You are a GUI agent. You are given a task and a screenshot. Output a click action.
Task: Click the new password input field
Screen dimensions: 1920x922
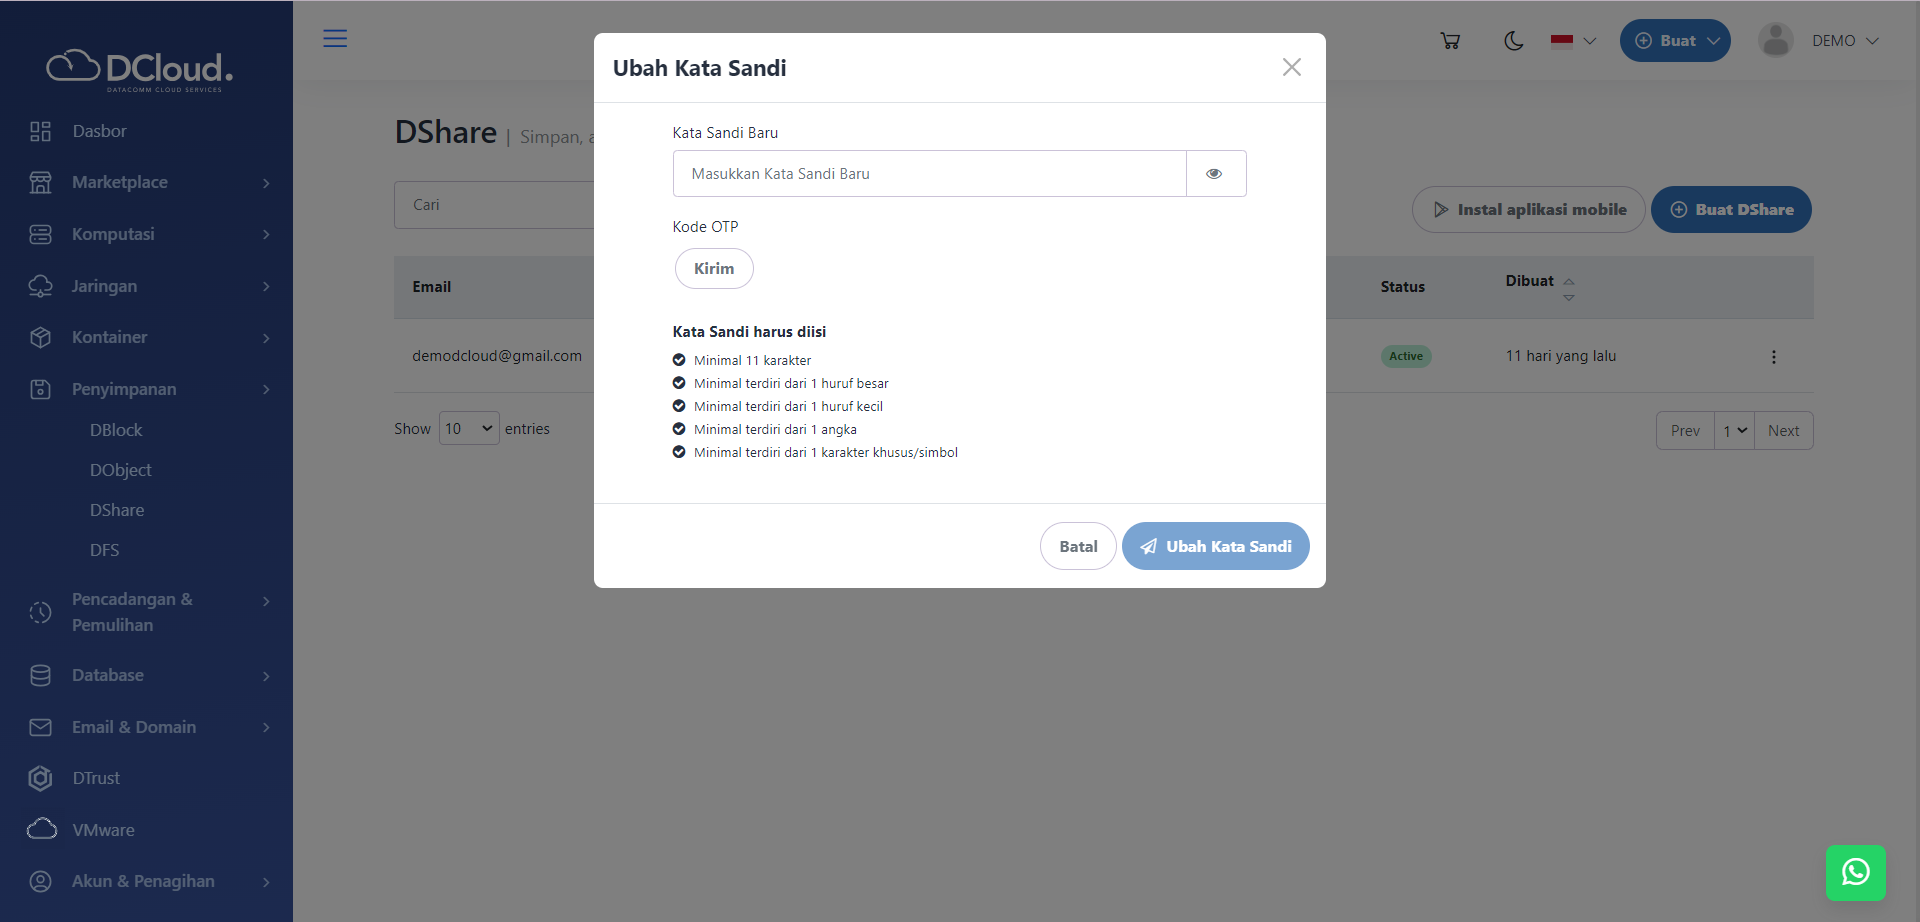pos(928,173)
